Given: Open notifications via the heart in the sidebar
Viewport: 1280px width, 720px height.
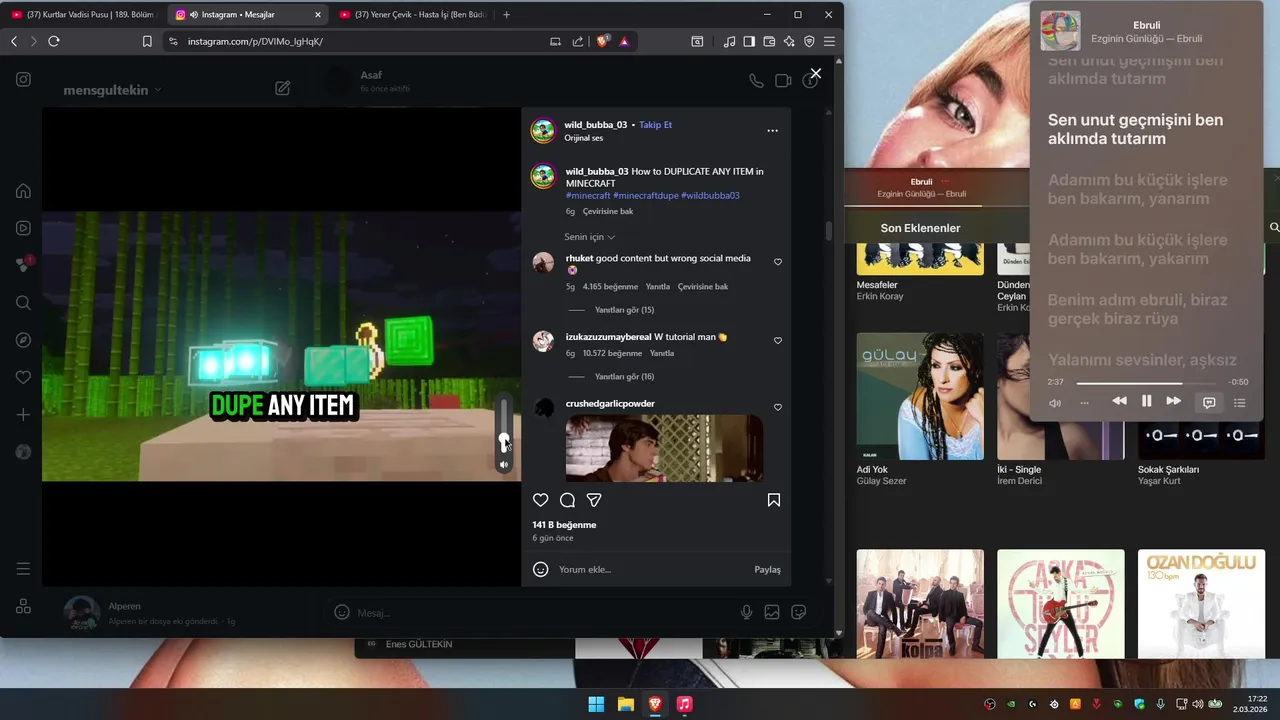Looking at the screenshot, I should click(x=23, y=377).
